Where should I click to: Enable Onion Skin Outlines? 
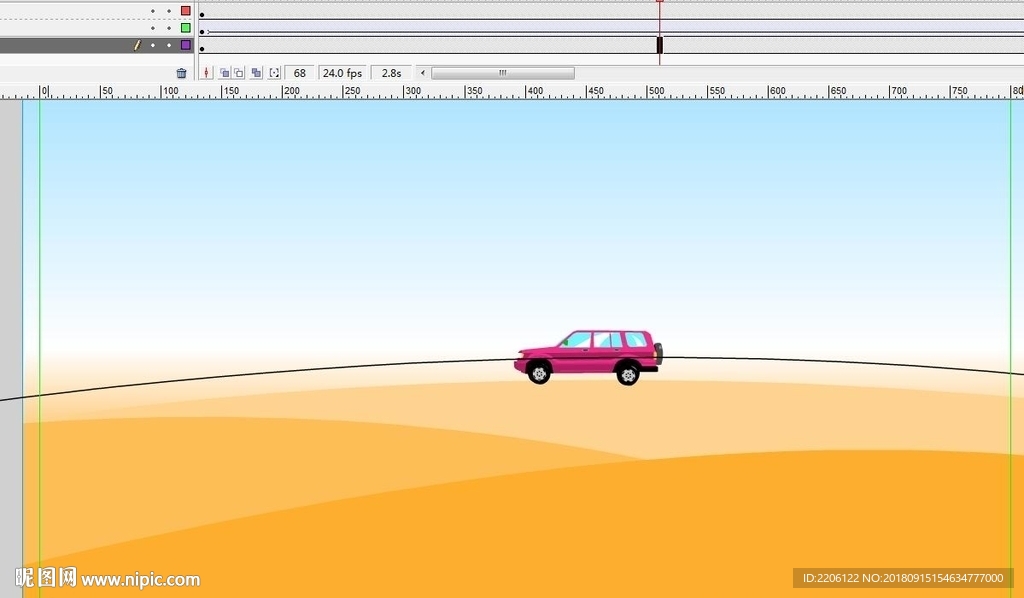tap(239, 73)
